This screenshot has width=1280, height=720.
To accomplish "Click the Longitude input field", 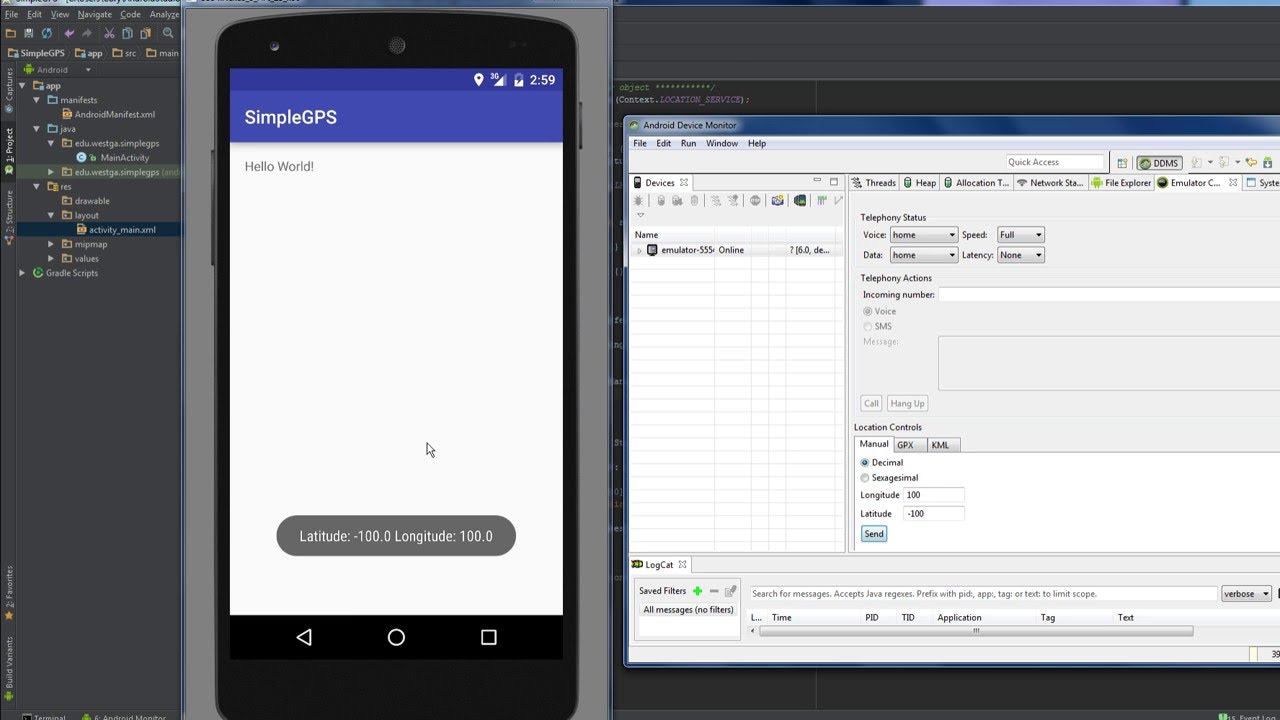I will pyautogui.click(x=934, y=495).
